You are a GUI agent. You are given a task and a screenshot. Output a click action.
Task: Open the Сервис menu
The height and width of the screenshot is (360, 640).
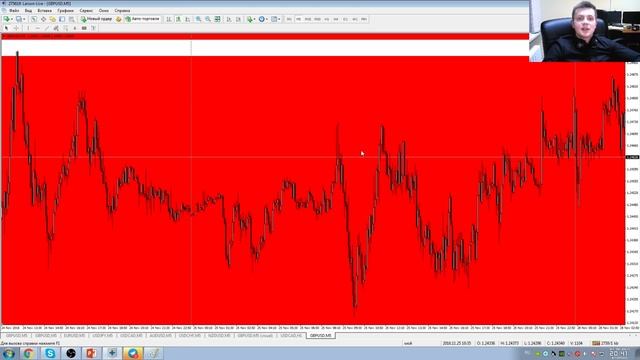point(86,11)
